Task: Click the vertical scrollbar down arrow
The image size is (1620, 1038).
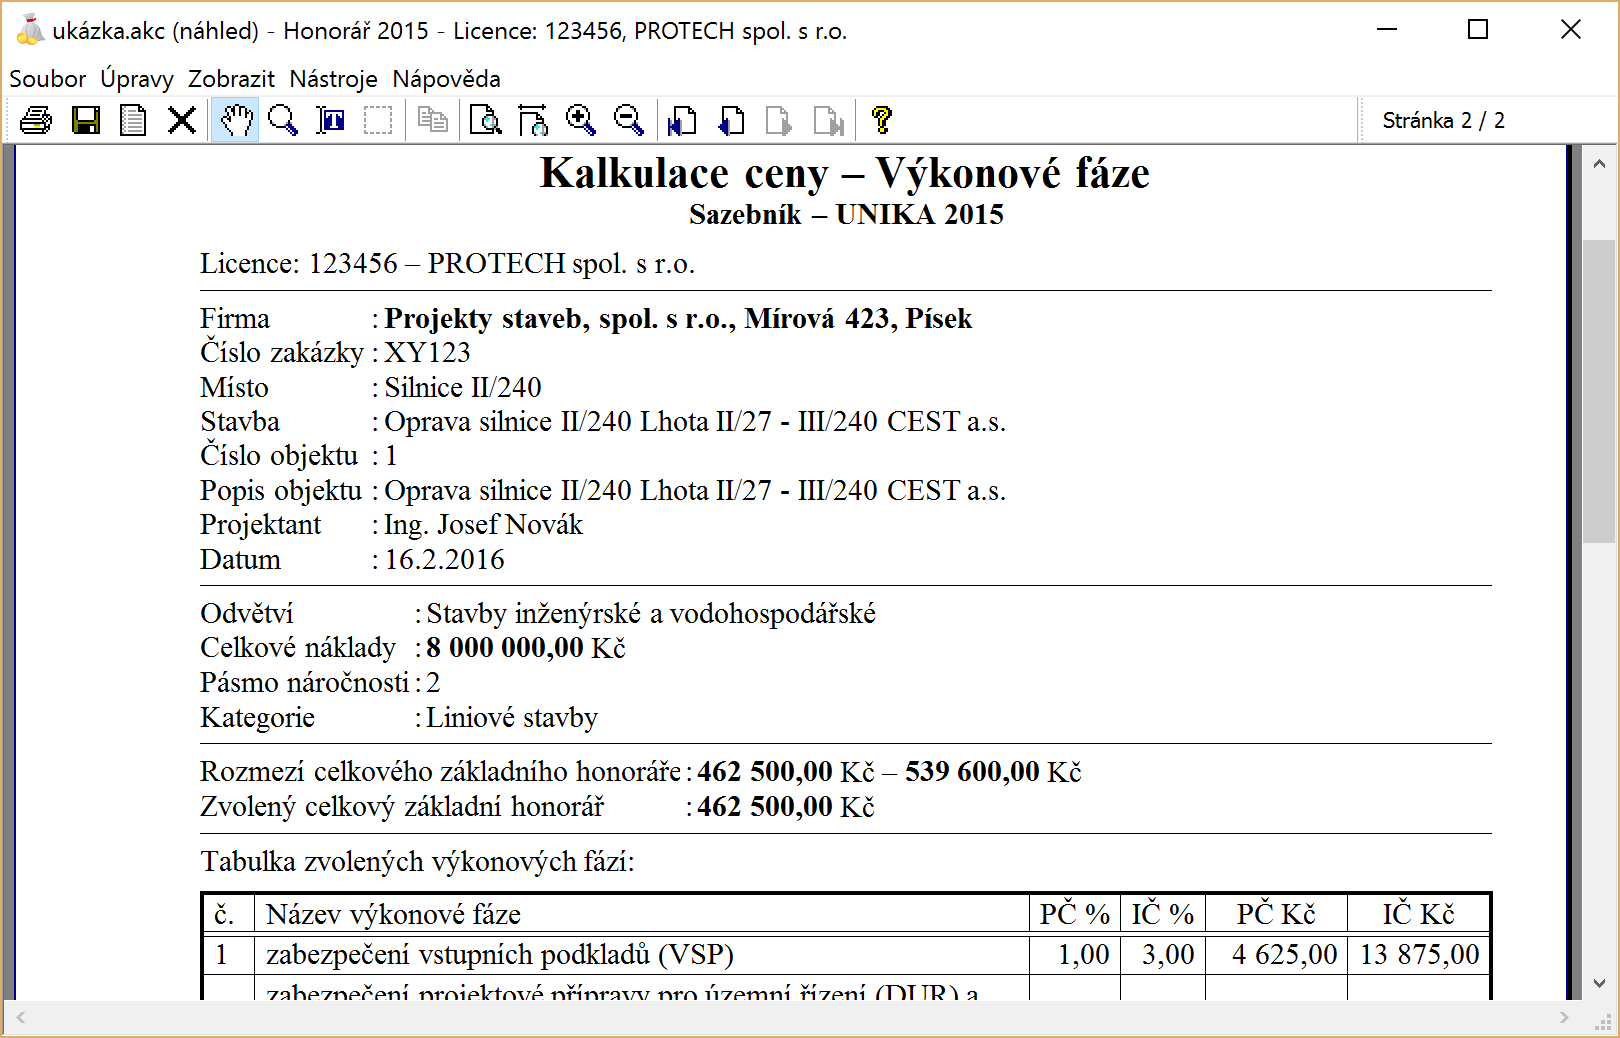Action: [1598, 984]
